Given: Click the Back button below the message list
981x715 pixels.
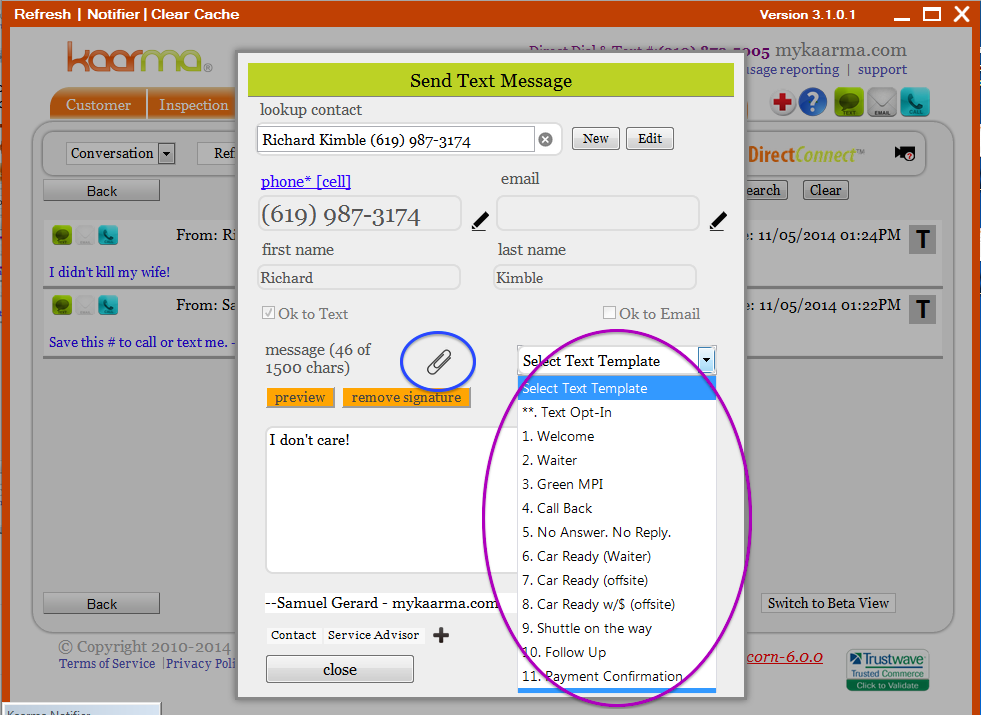Looking at the screenshot, I should coord(101,604).
